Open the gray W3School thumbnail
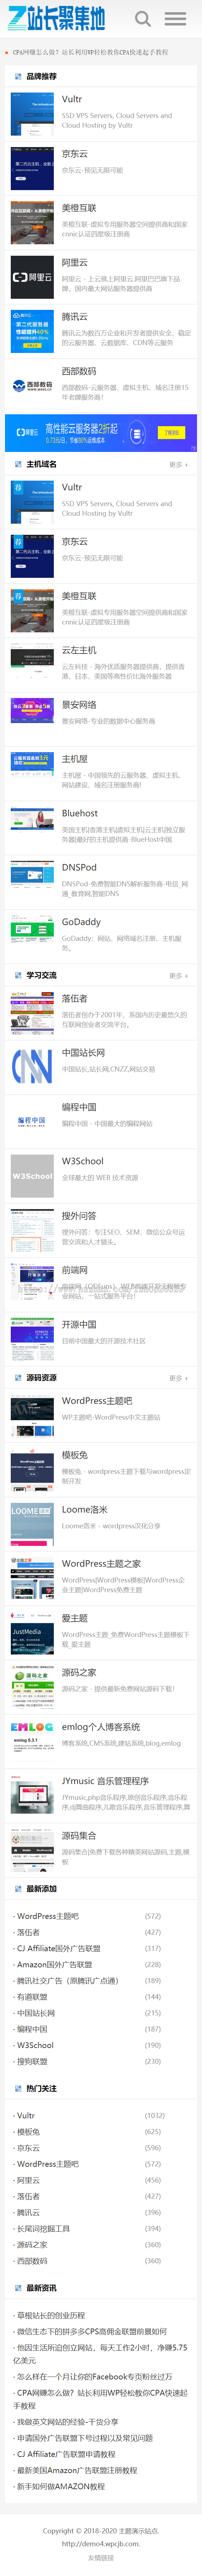 32,1176
